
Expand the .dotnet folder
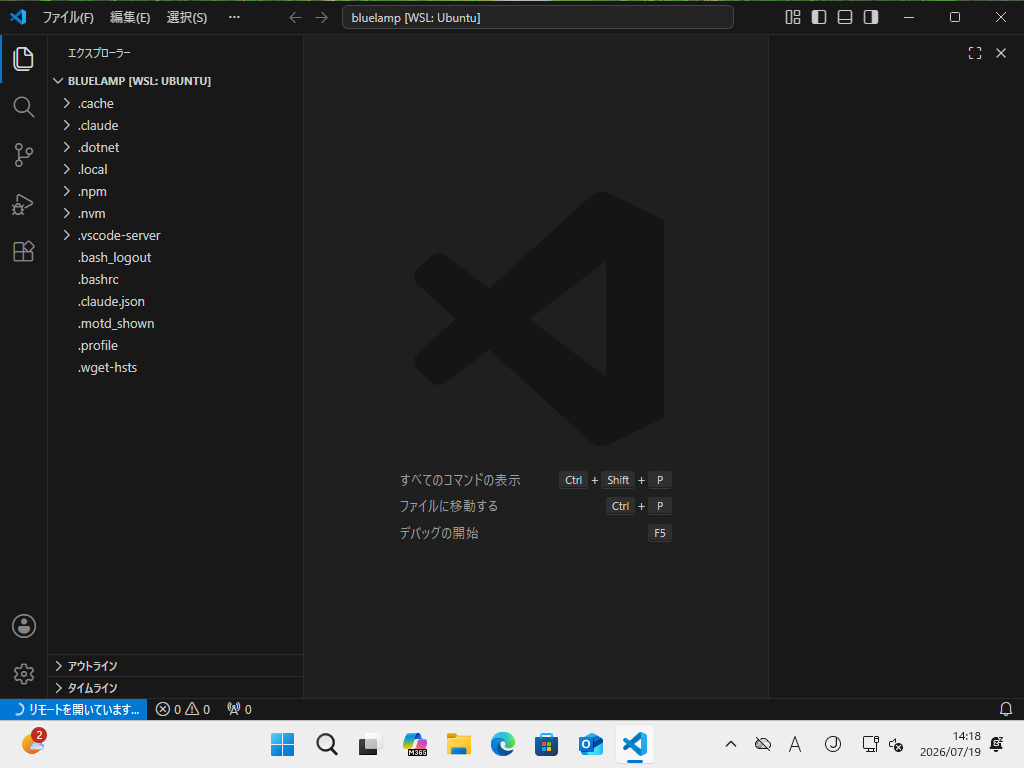(x=175, y=148)
